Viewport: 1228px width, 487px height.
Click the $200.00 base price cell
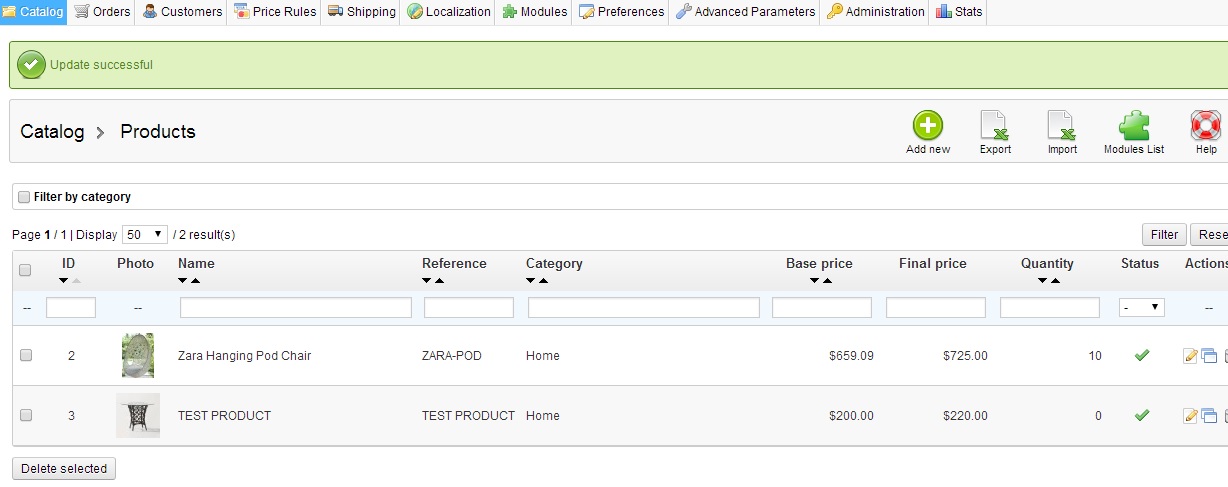pos(851,416)
